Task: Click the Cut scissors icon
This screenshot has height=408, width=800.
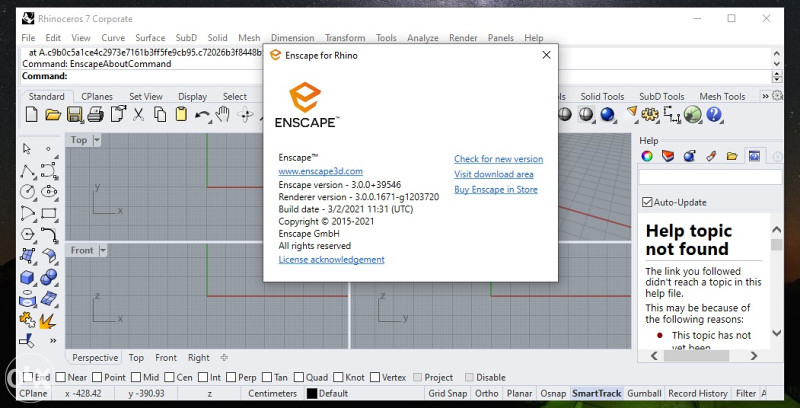Action: [138, 114]
